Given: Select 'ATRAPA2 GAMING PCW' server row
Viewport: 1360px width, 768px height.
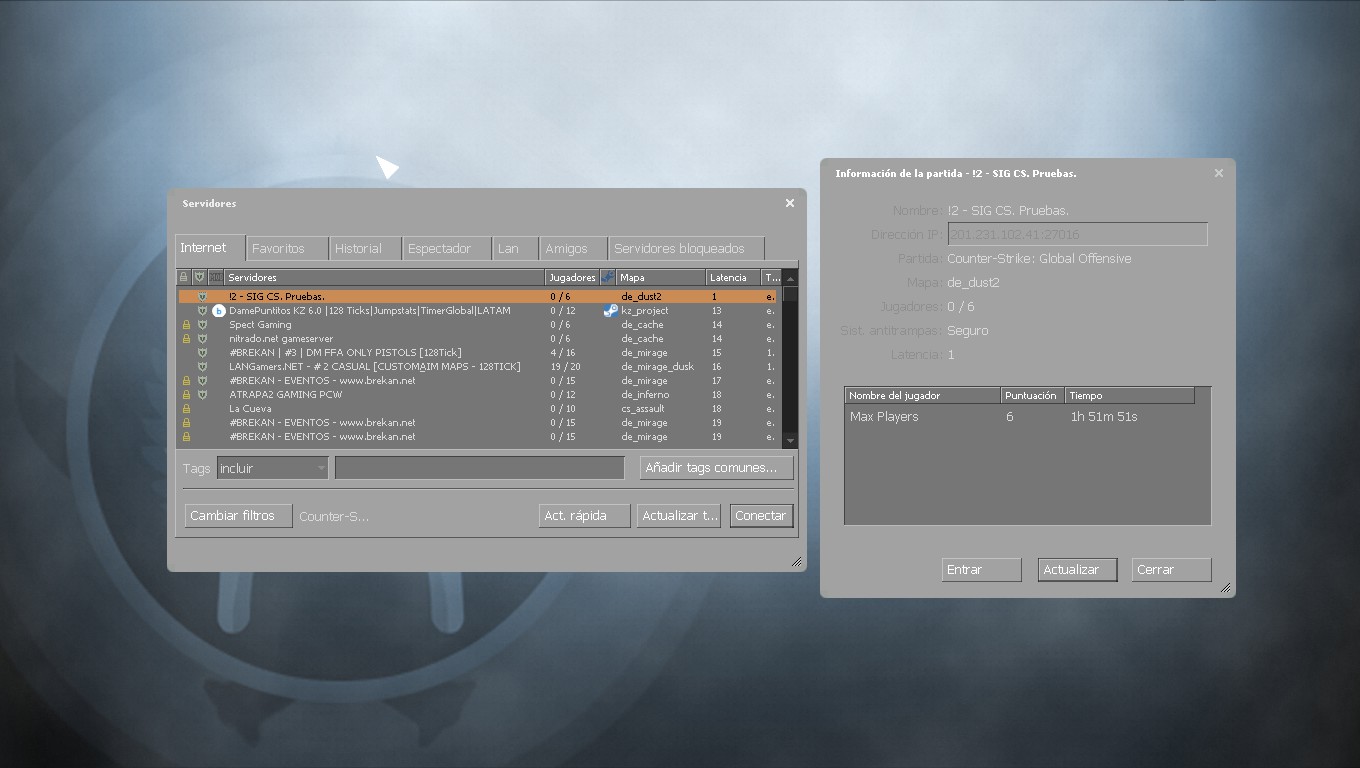Looking at the screenshot, I should tap(478, 395).
